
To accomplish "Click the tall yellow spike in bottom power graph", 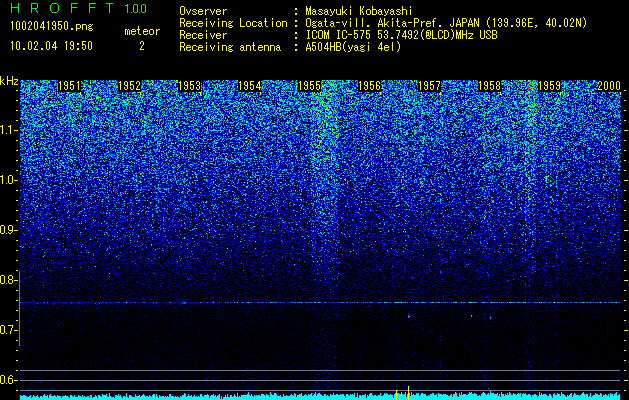I will (408, 393).
